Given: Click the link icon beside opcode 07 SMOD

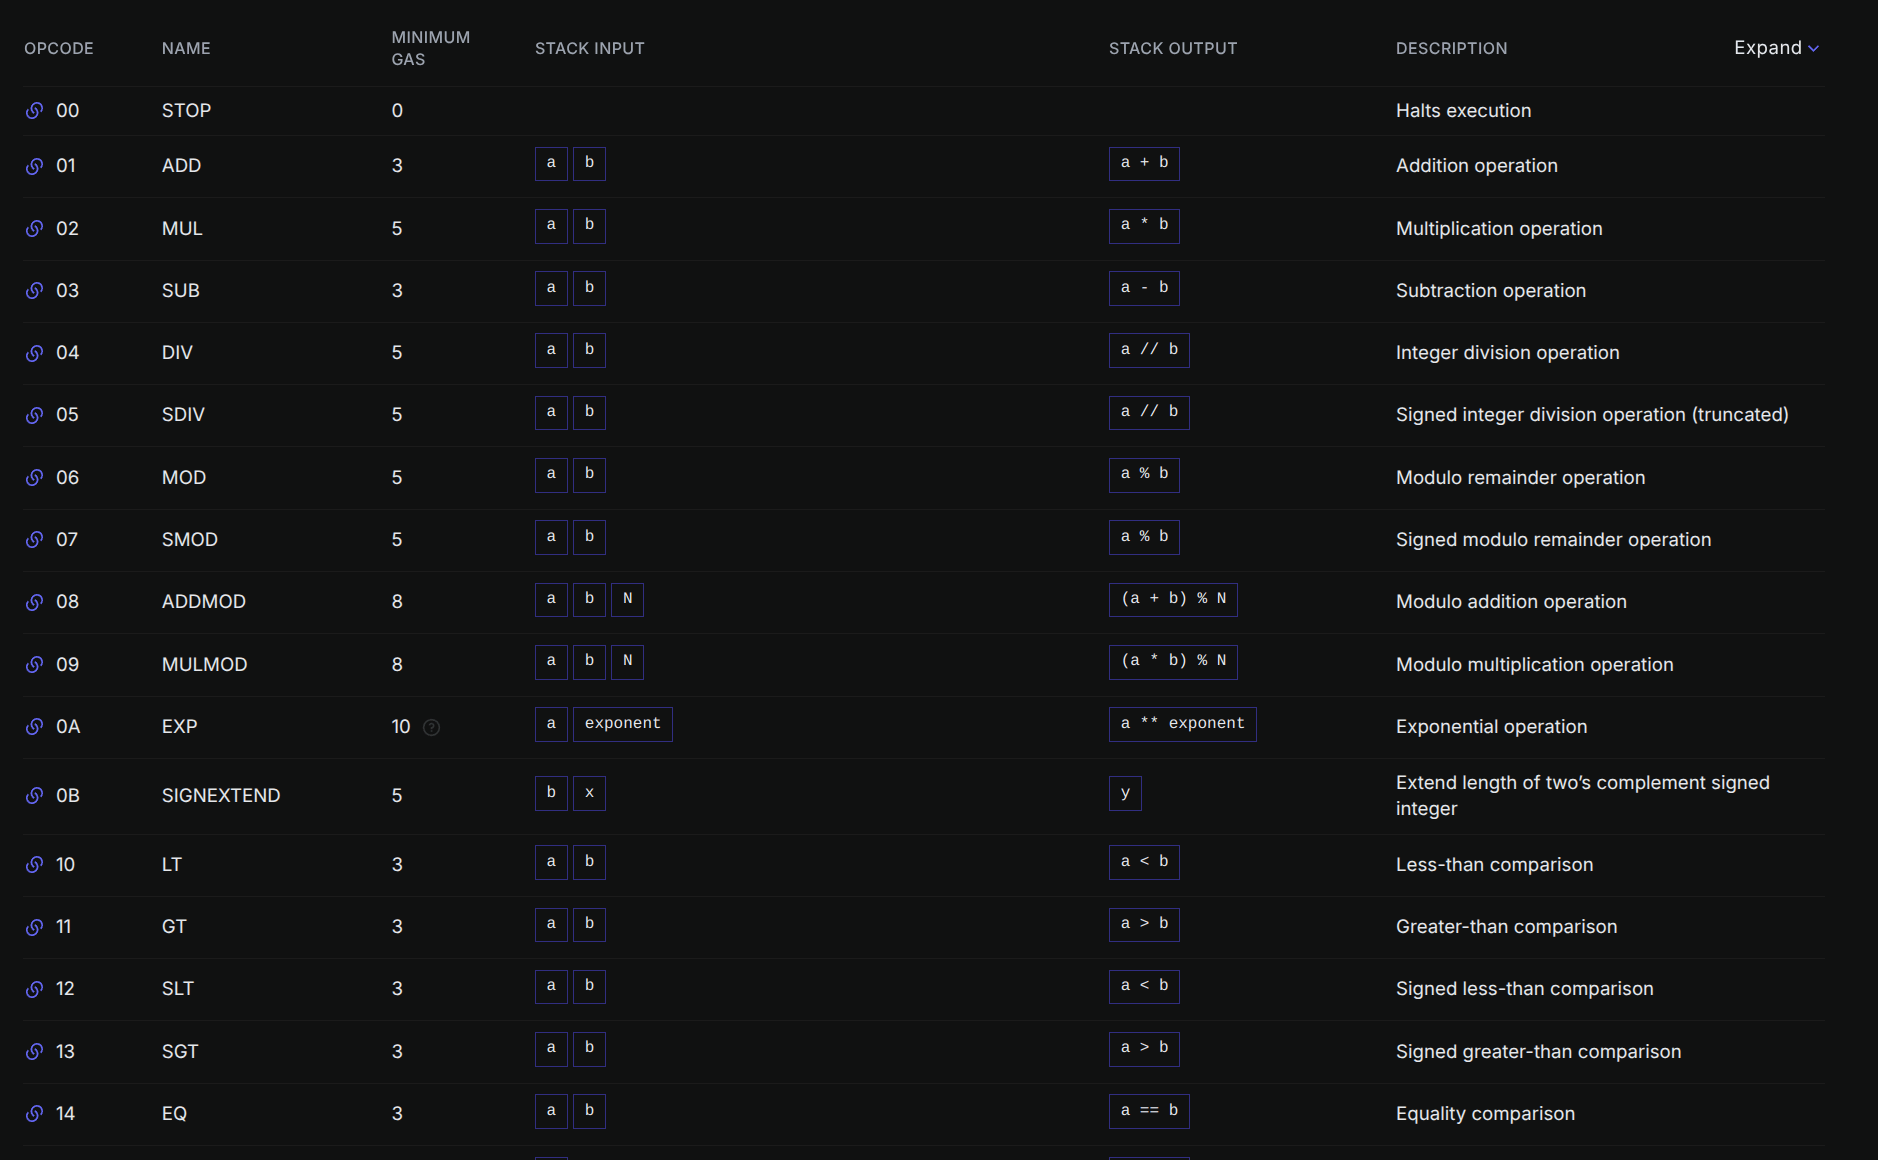Looking at the screenshot, I should point(34,540).
